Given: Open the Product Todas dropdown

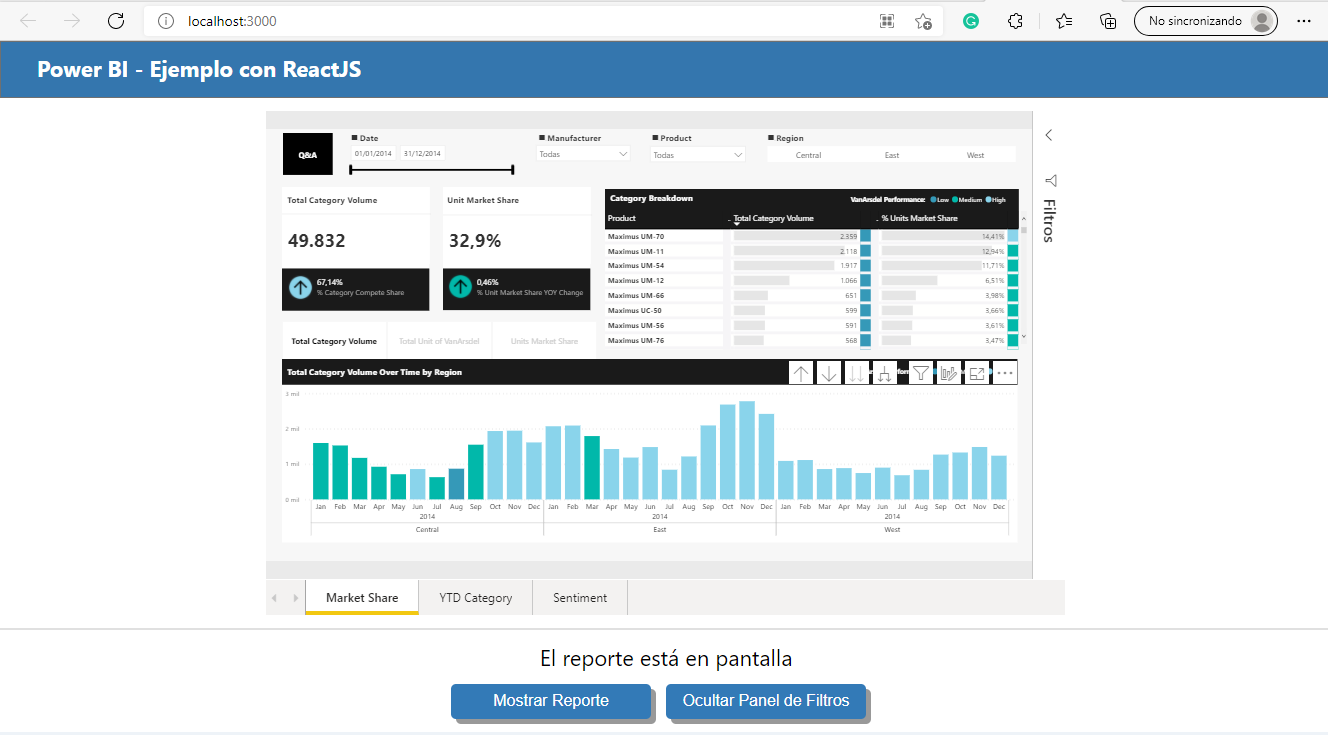Looking at the screenshot, I should pyautogui.click(x=697, y=154).
